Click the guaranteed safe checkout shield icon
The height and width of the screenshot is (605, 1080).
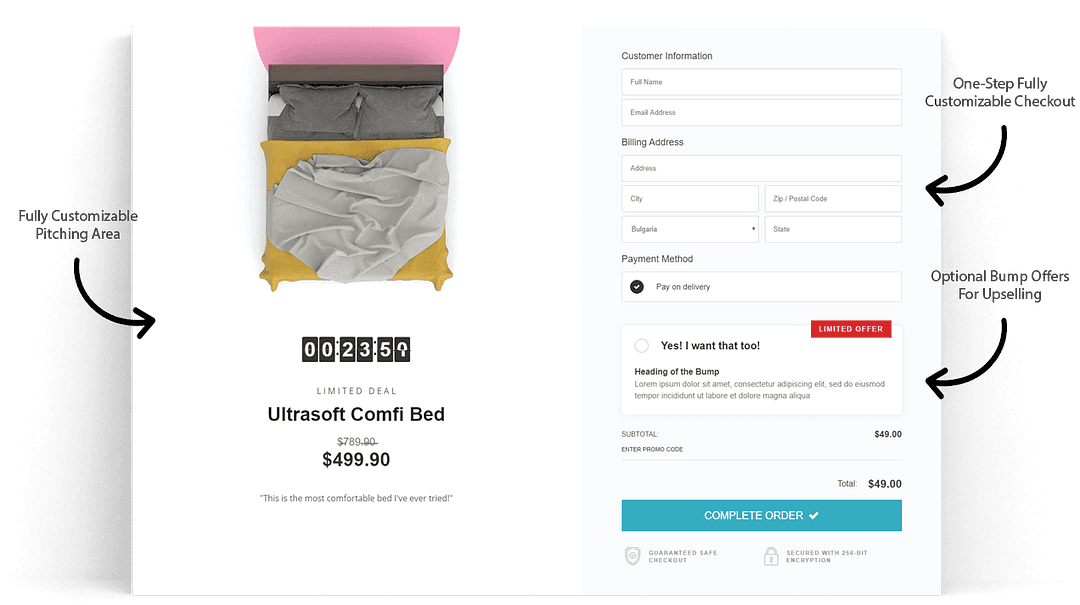click(x=632, y=556)
